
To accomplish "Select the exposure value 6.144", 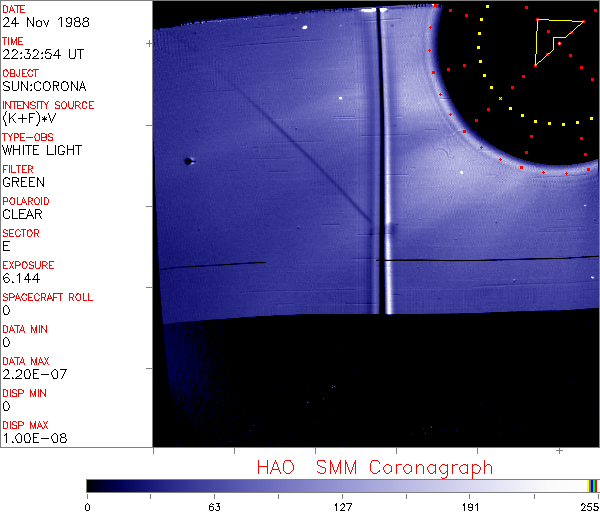I will (x=22, y=278).
